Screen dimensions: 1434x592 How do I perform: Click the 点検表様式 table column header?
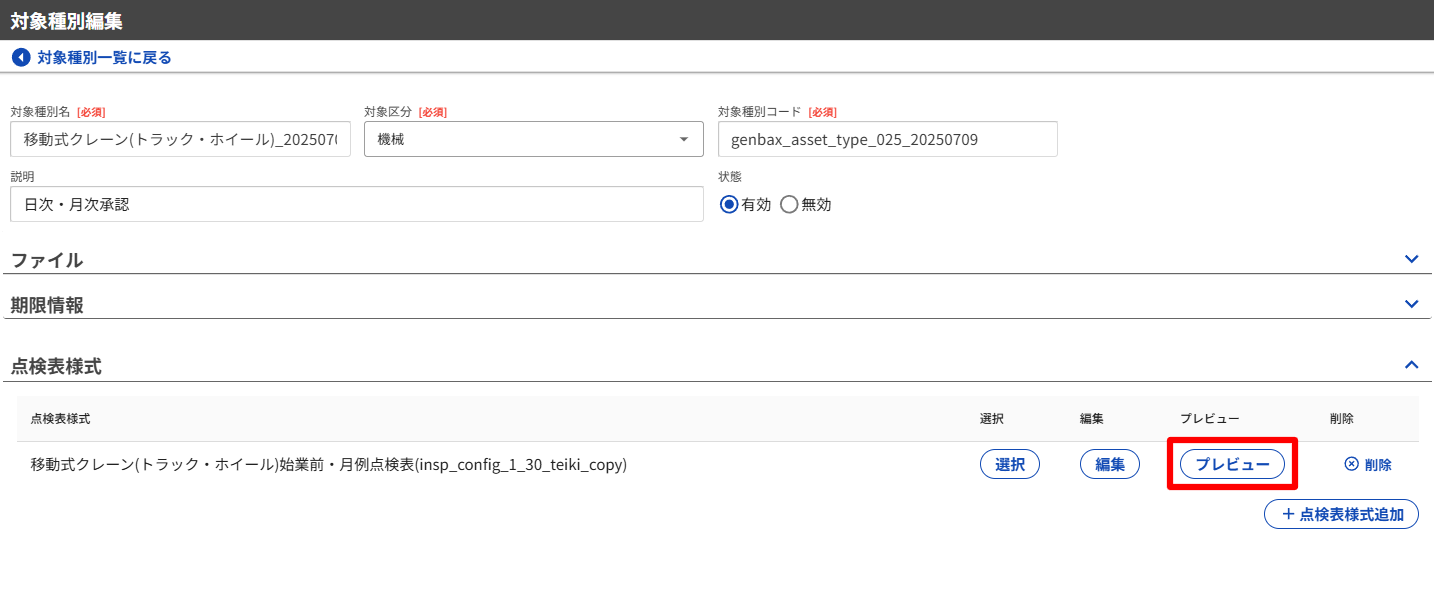tap(60, 419)
